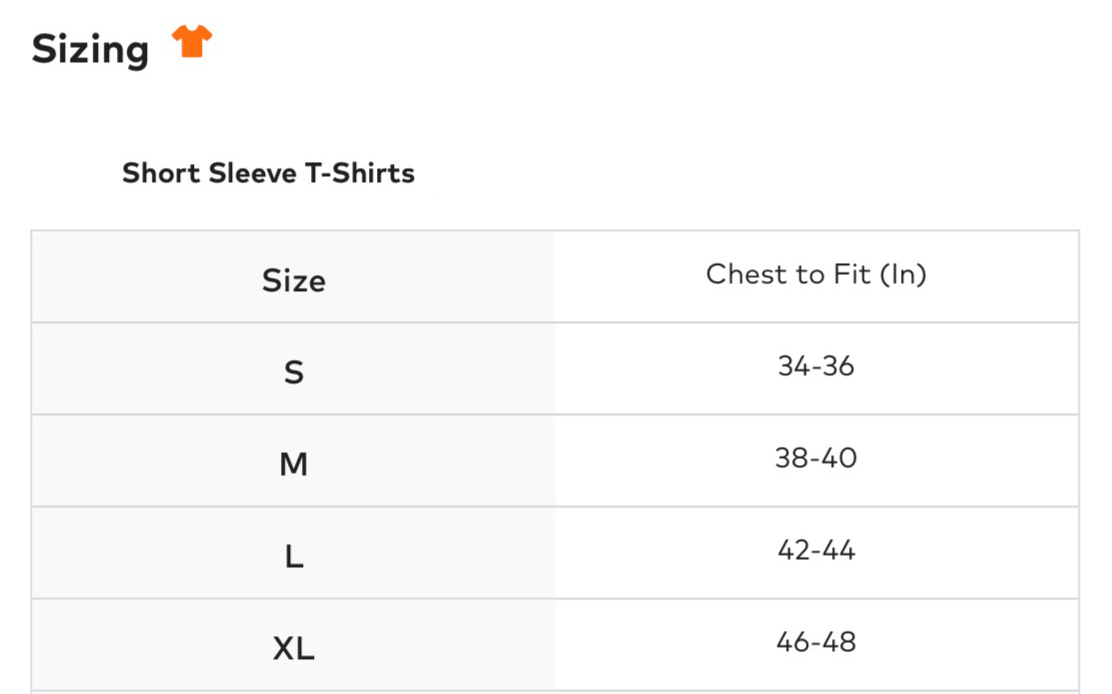Image resolution: width=1112 pixels, height=694 pixels.
Task: Click the Sizing heading text
Action: (90, 49)
